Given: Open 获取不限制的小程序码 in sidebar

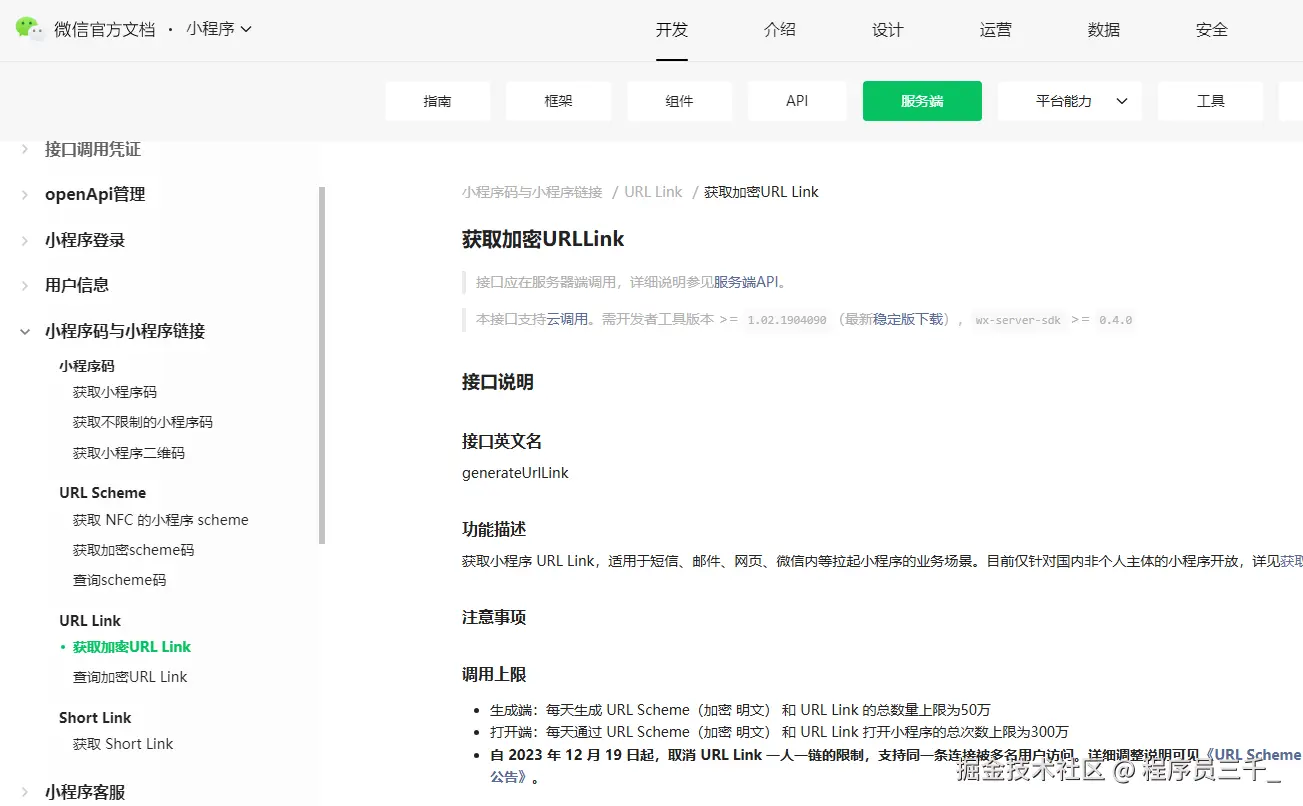Looking at the screenshot, I should (143, 422).
